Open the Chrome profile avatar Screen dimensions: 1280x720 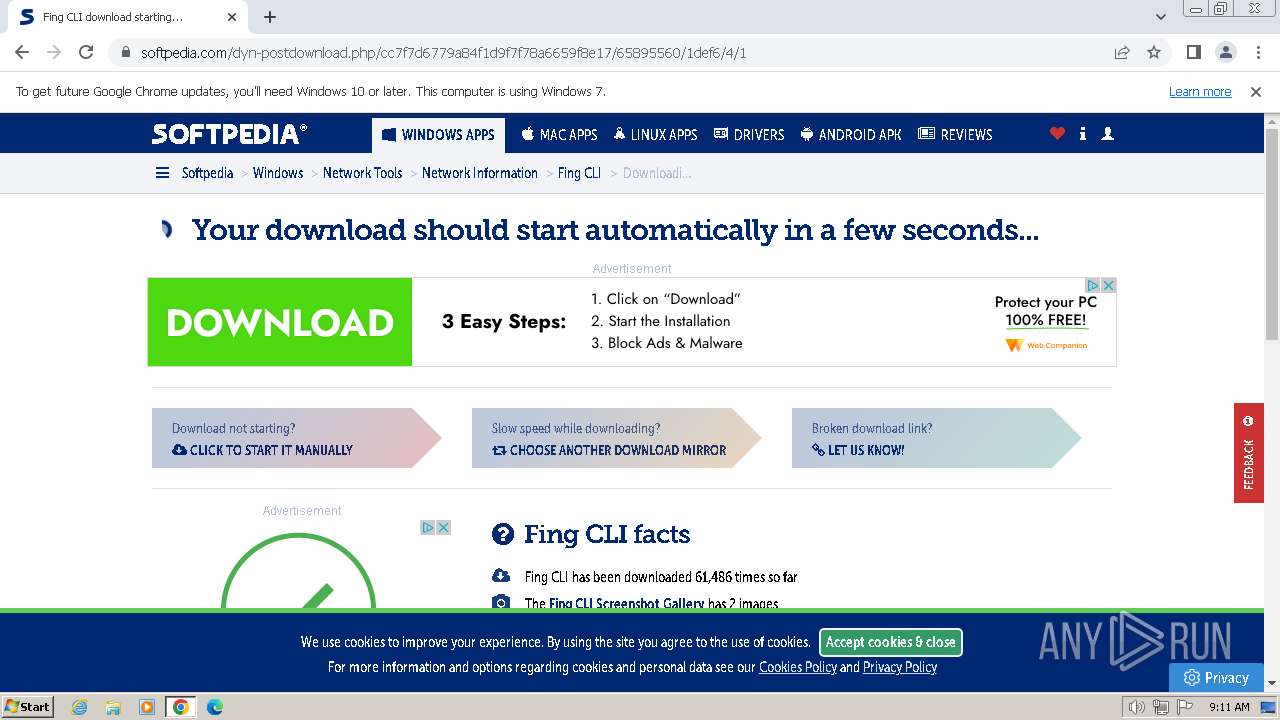pyautogui.click(x=1225, y=52)
